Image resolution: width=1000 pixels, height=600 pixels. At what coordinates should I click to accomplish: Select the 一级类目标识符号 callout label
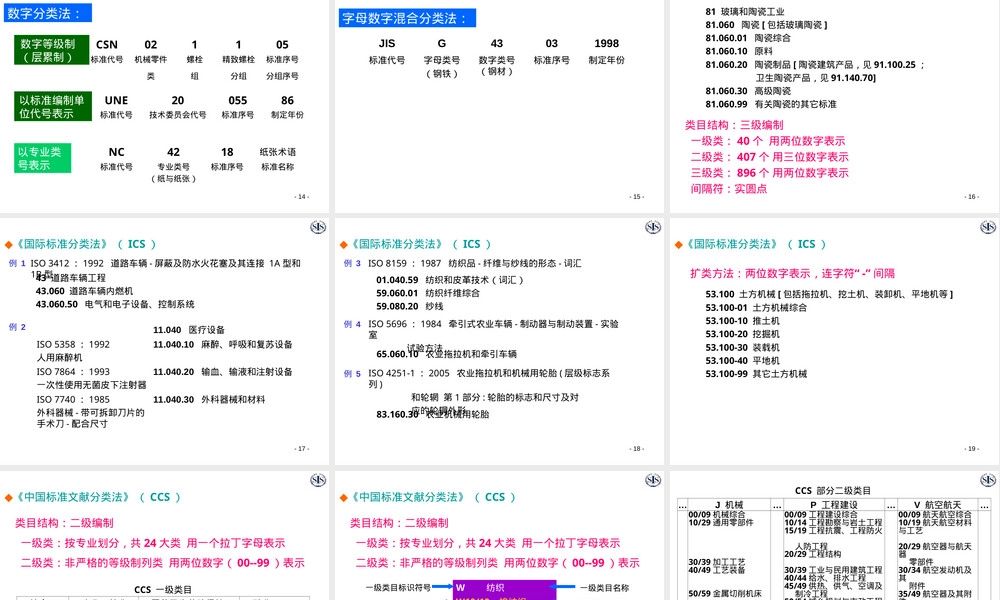click(x=399, y=588)
